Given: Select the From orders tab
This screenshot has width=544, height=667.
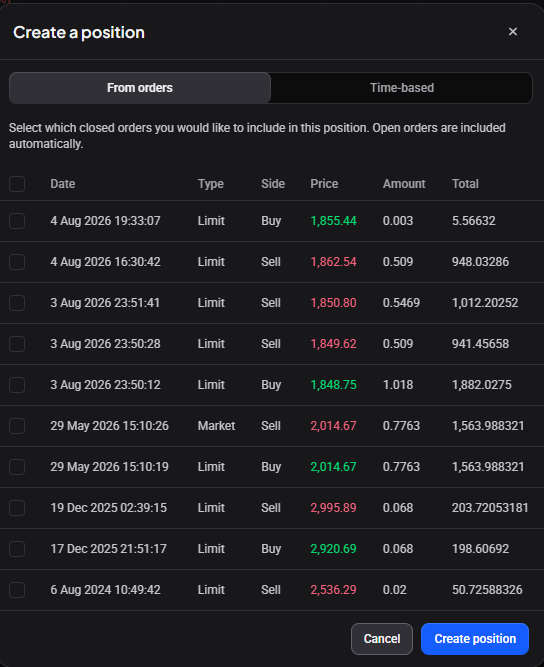Looking at the screenshot, I should (x=140, y=88).
